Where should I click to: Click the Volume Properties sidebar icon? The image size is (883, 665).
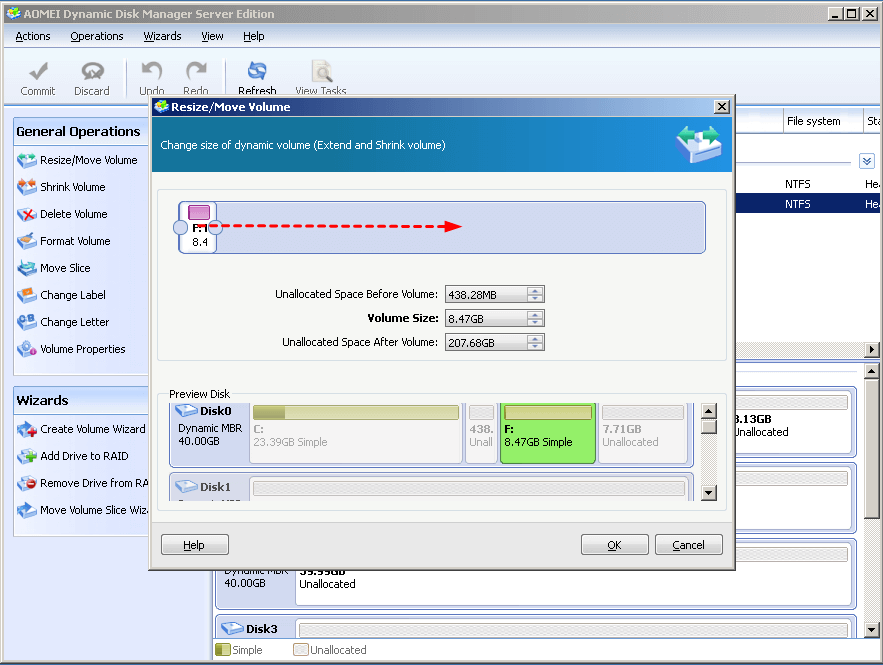point(26,350)
